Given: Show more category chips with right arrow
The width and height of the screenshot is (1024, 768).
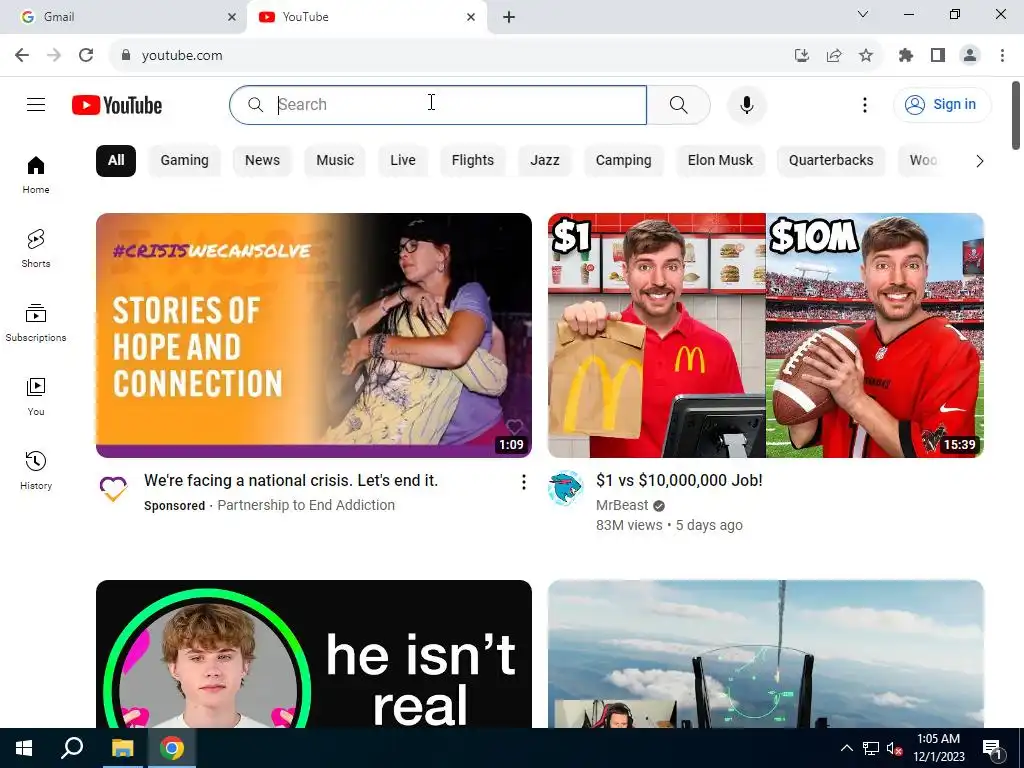Looking at the screenshot, I should click(979, 161).
